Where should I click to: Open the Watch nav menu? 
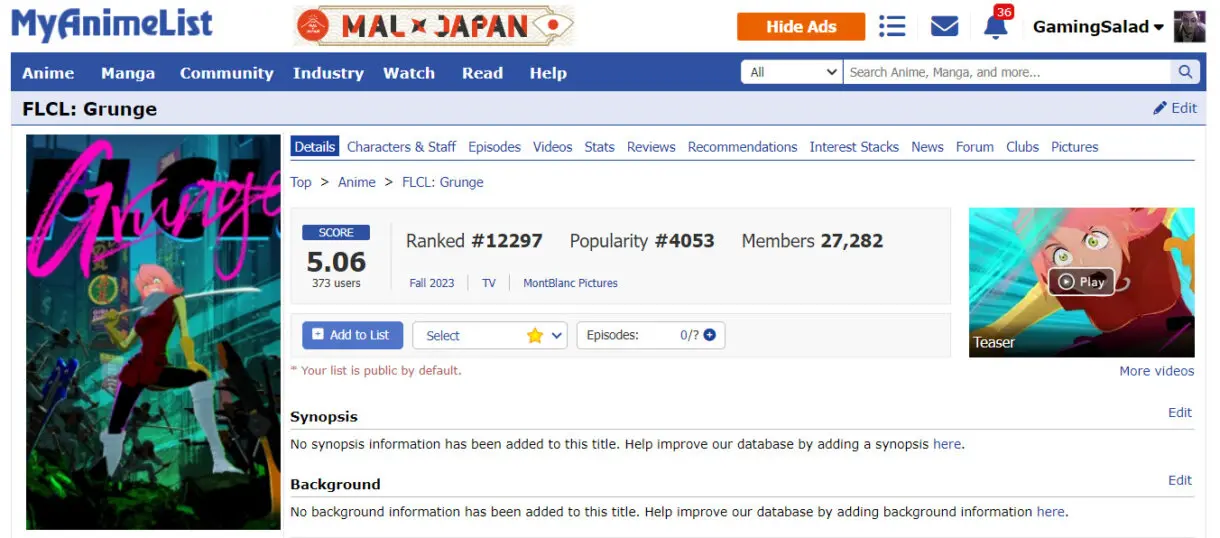(x=409, y=73)
